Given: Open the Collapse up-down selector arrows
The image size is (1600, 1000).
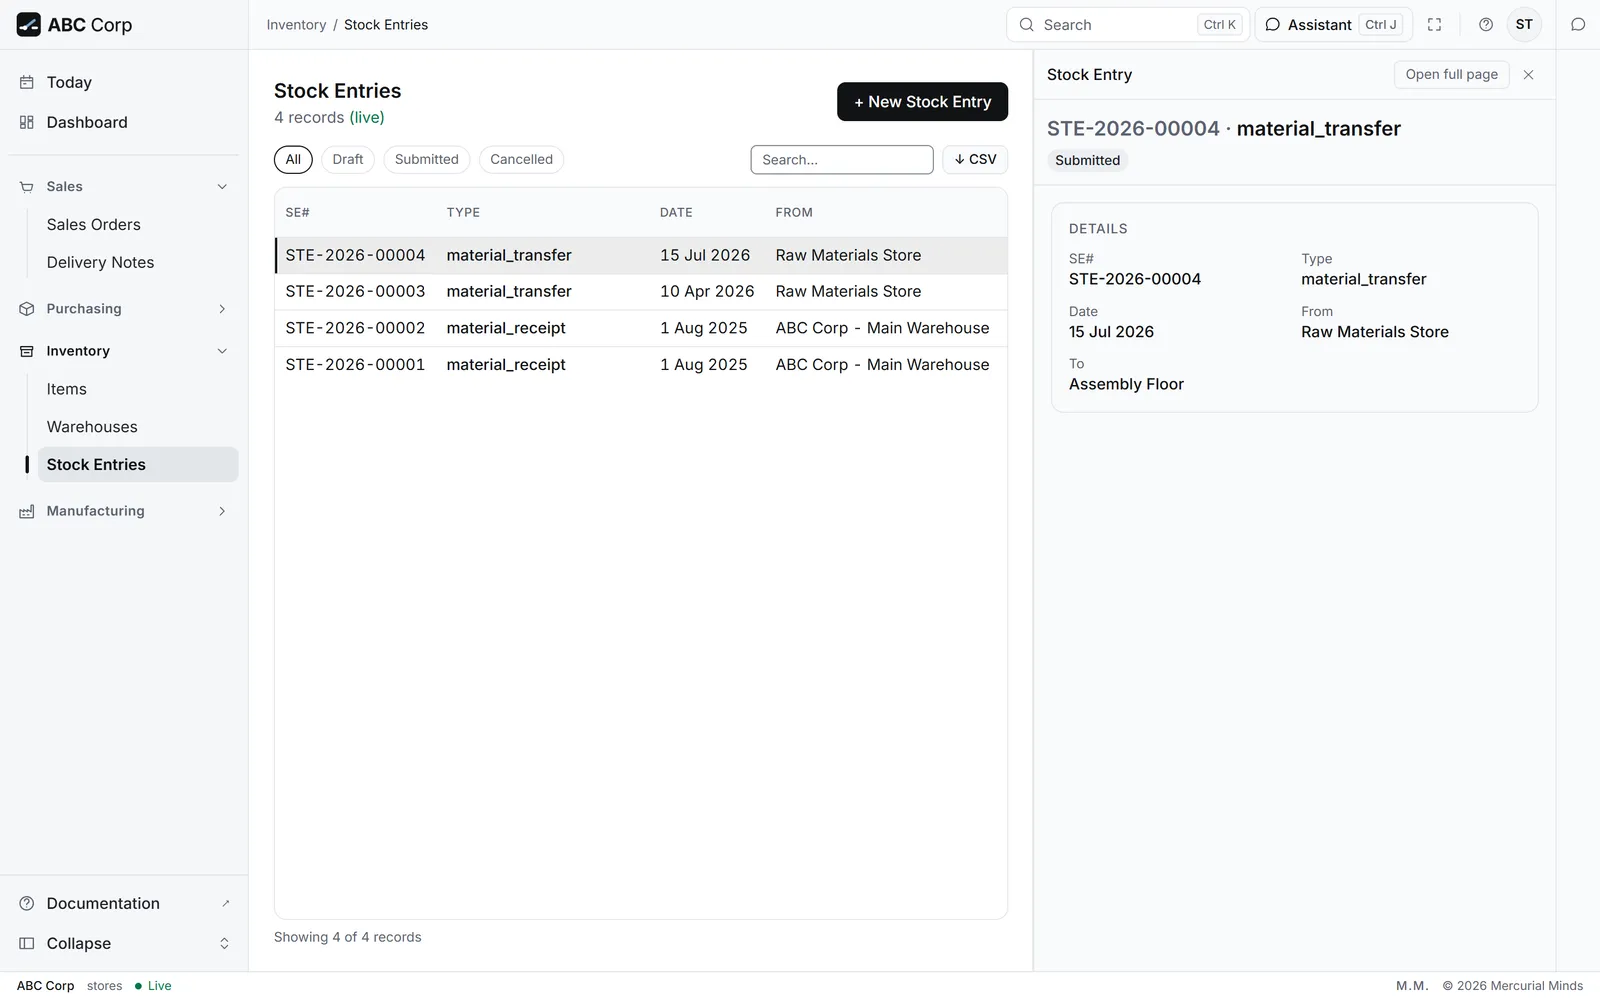Looking at the screenshot, I should click(224, 944).
